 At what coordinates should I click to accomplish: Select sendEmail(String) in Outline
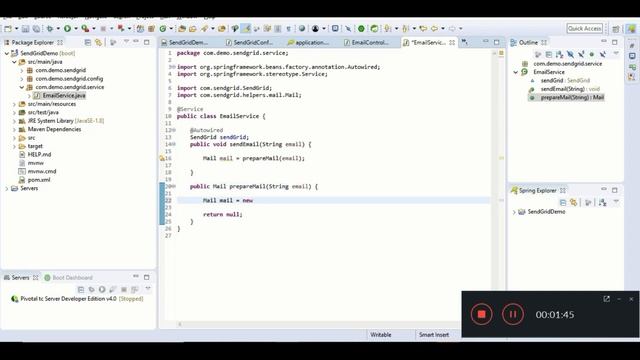[570, 89]
